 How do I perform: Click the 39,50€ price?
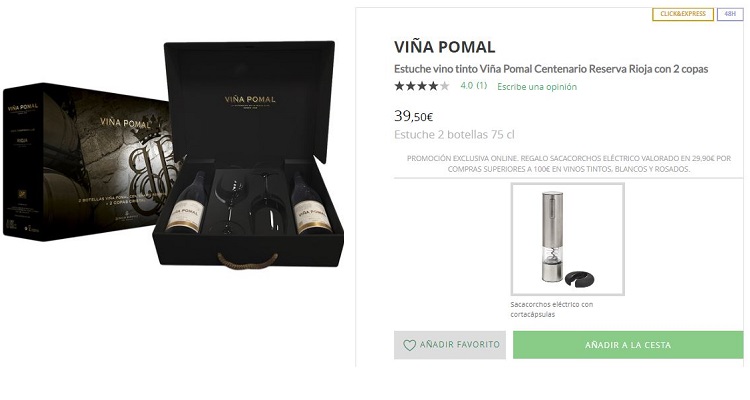tap(413, 116)
